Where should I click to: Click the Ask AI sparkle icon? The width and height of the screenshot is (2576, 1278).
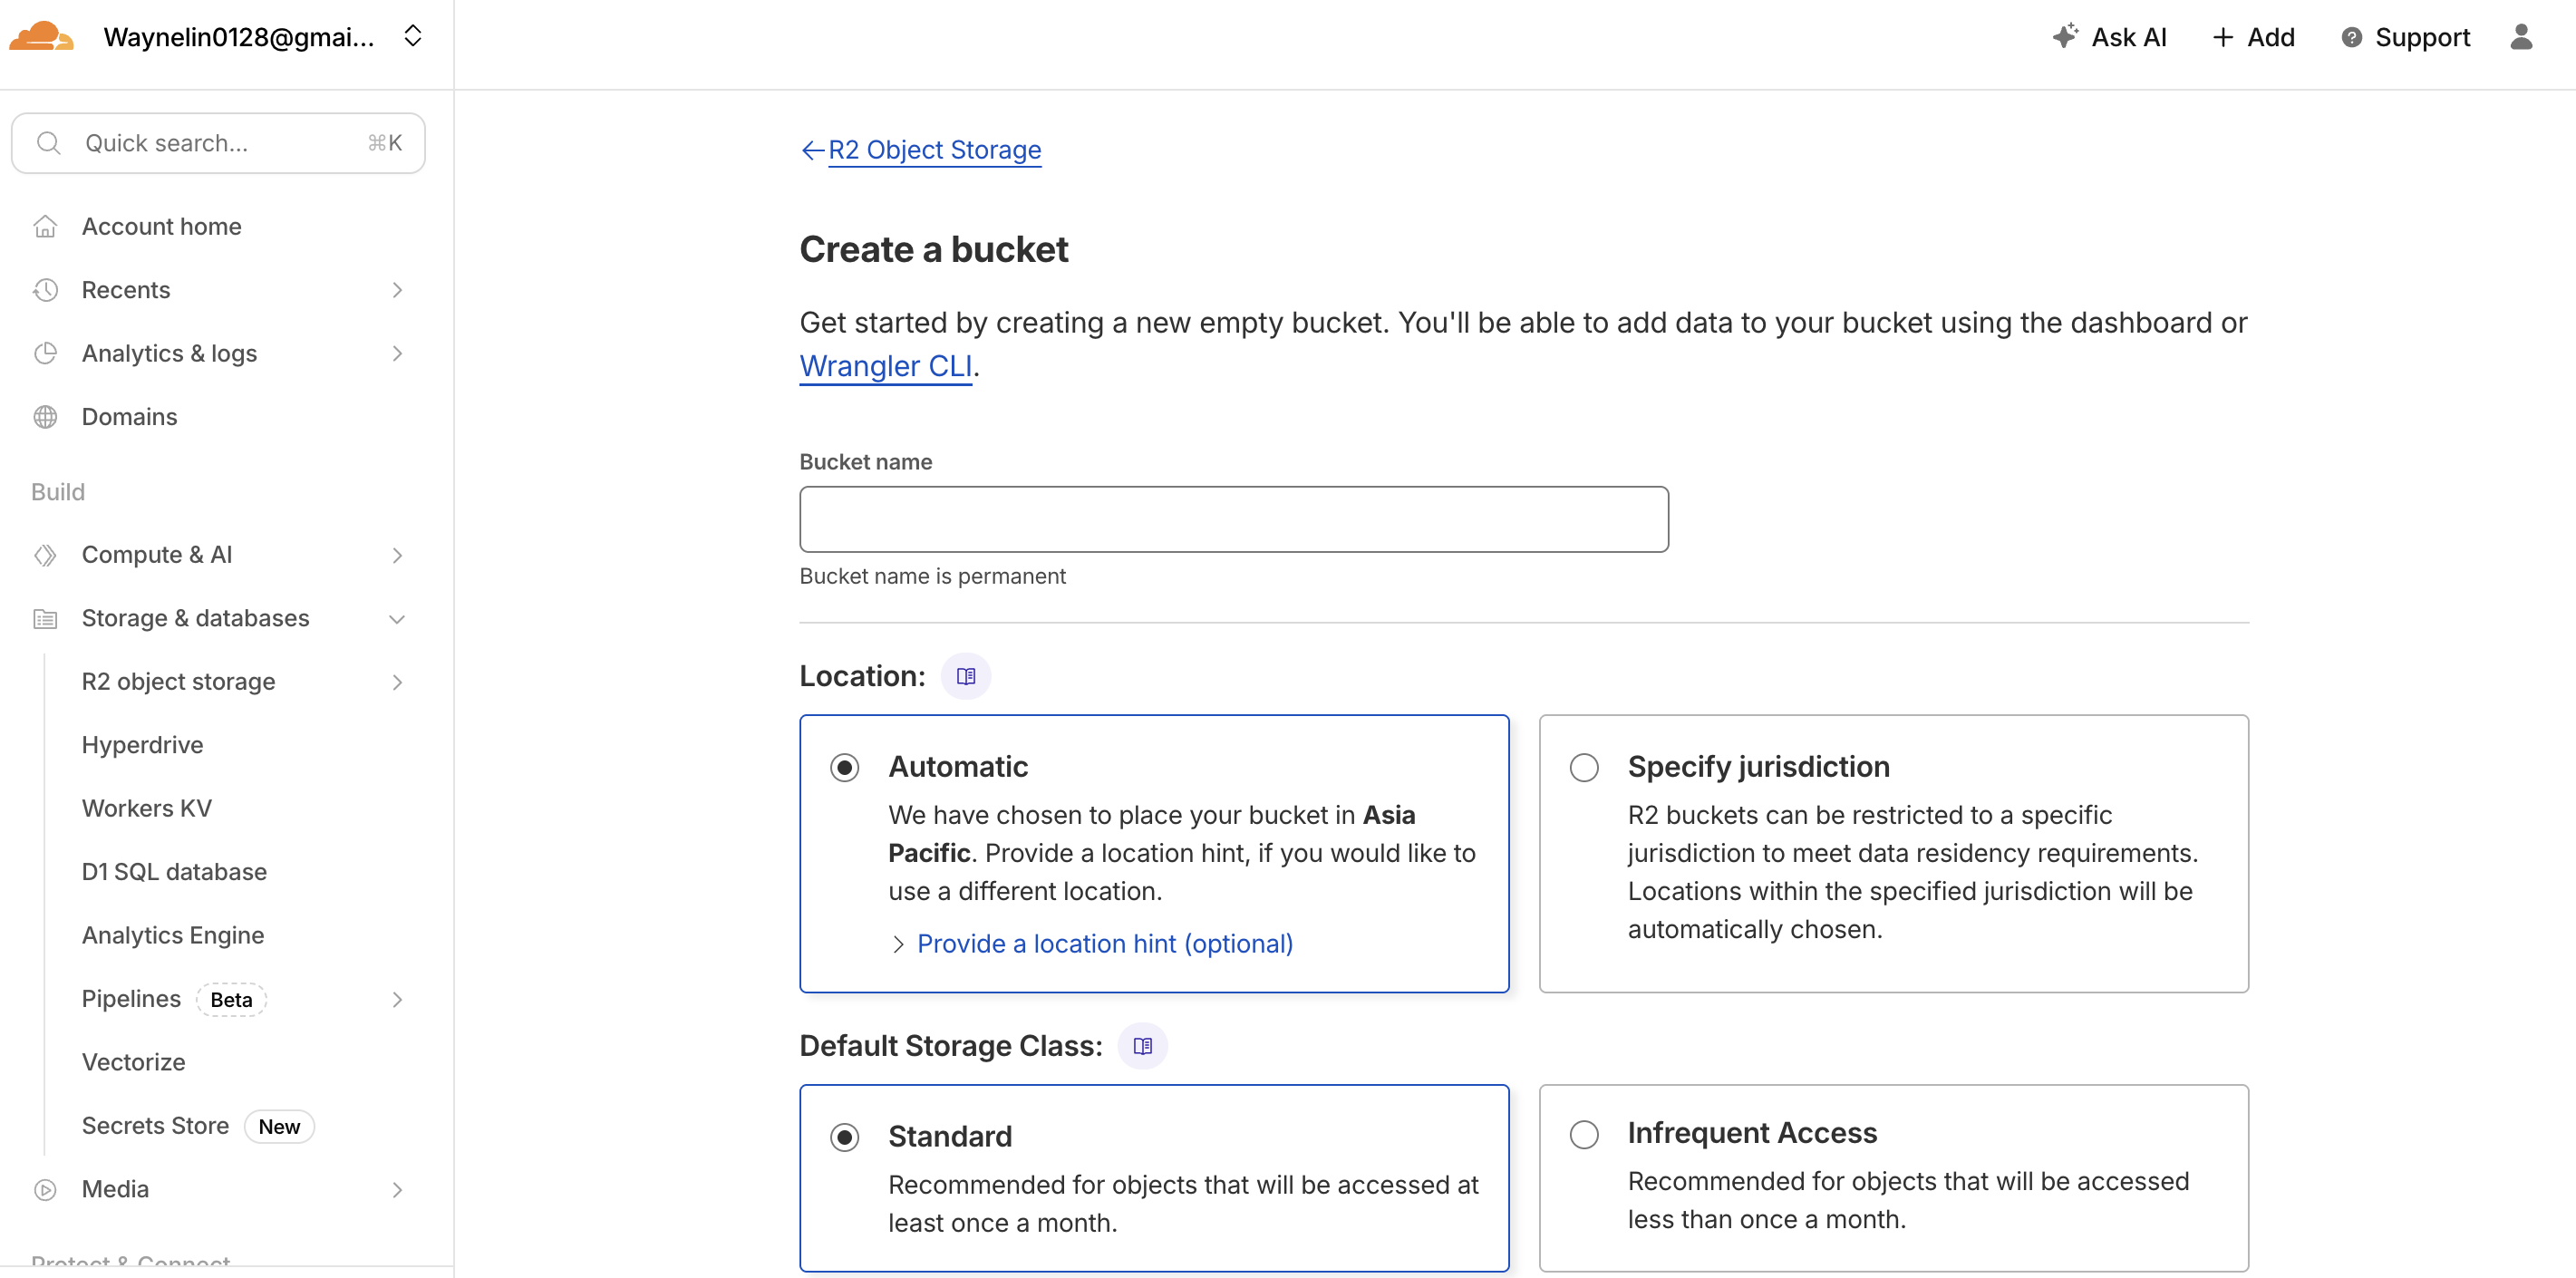2064,37
